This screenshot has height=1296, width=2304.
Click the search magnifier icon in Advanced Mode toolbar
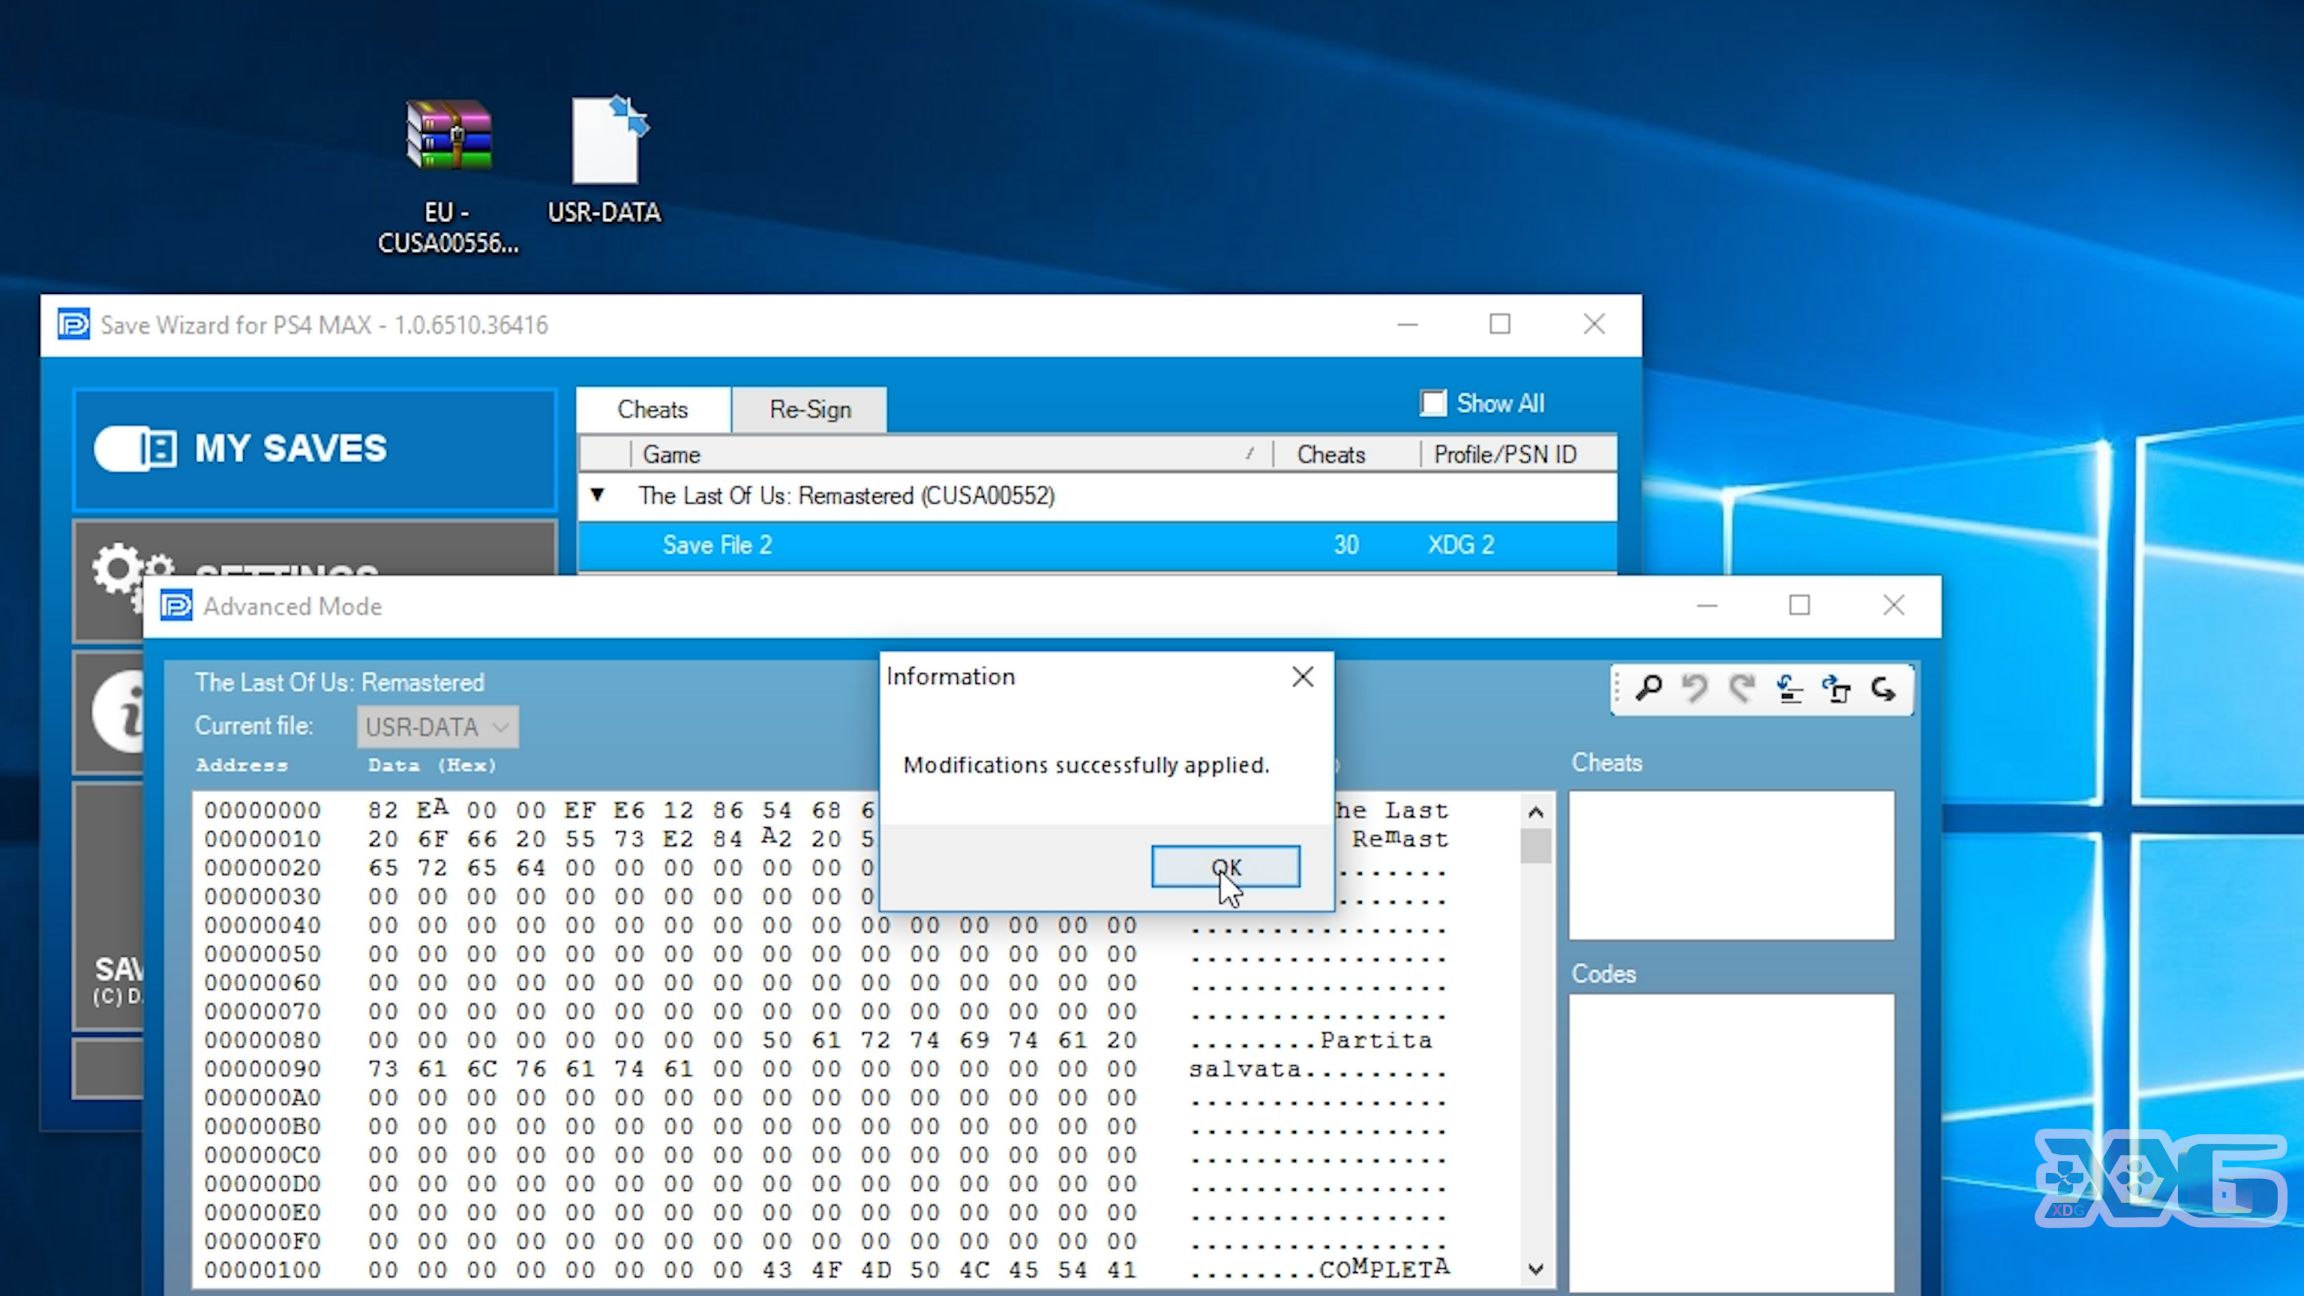pyautogui.click(x=1648, y=688)
